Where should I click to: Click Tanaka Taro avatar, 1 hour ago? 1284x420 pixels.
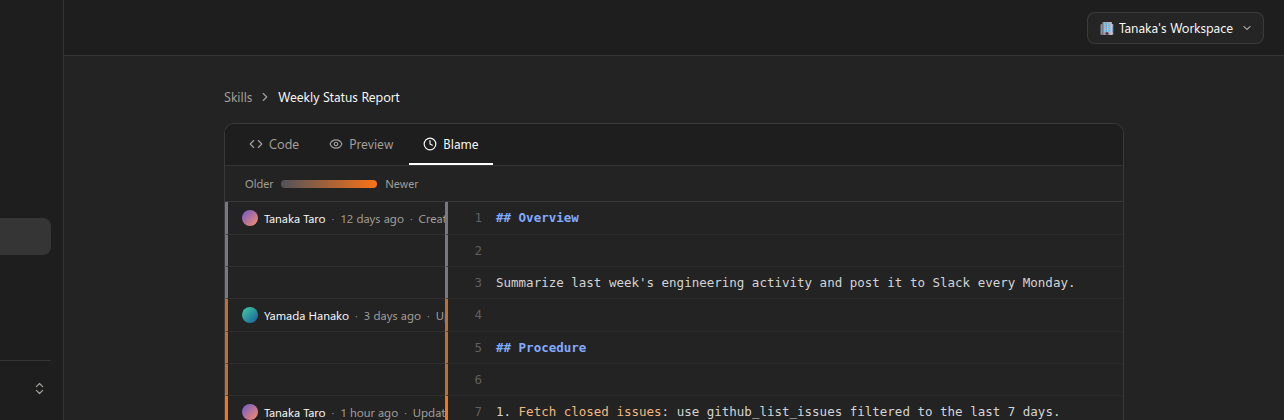[250, 412]
